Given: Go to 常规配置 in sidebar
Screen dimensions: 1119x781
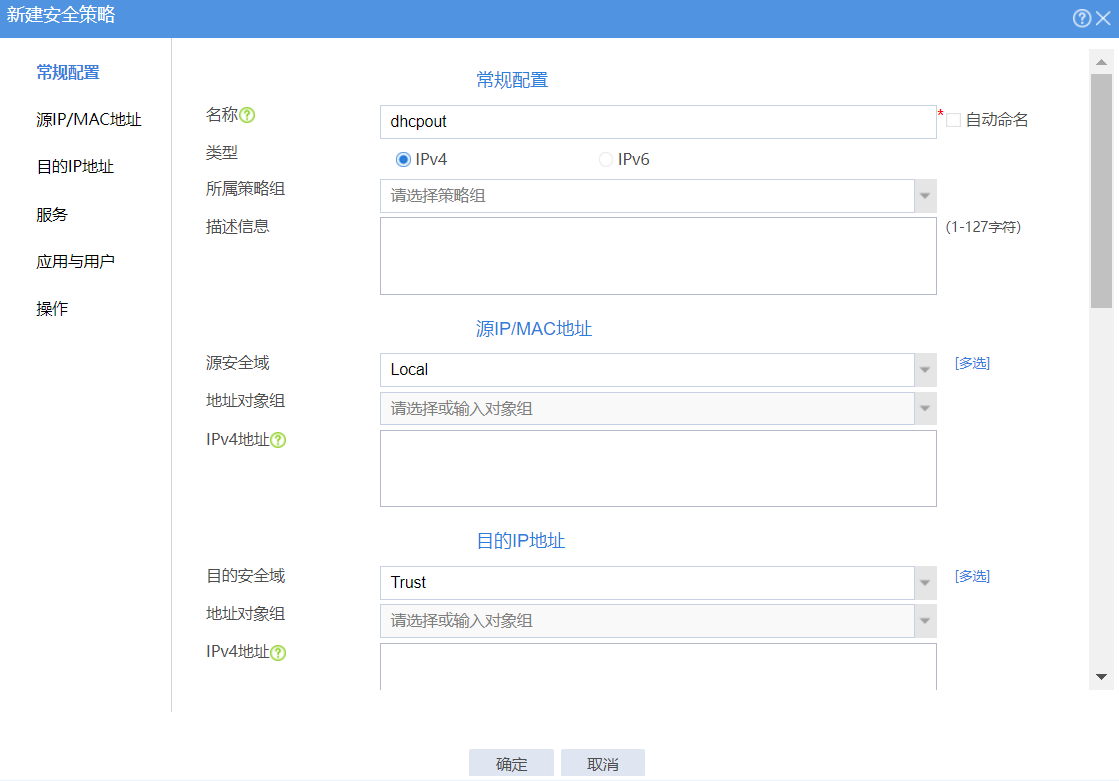Looking at the screenshot, I should (x=68, y=72).
